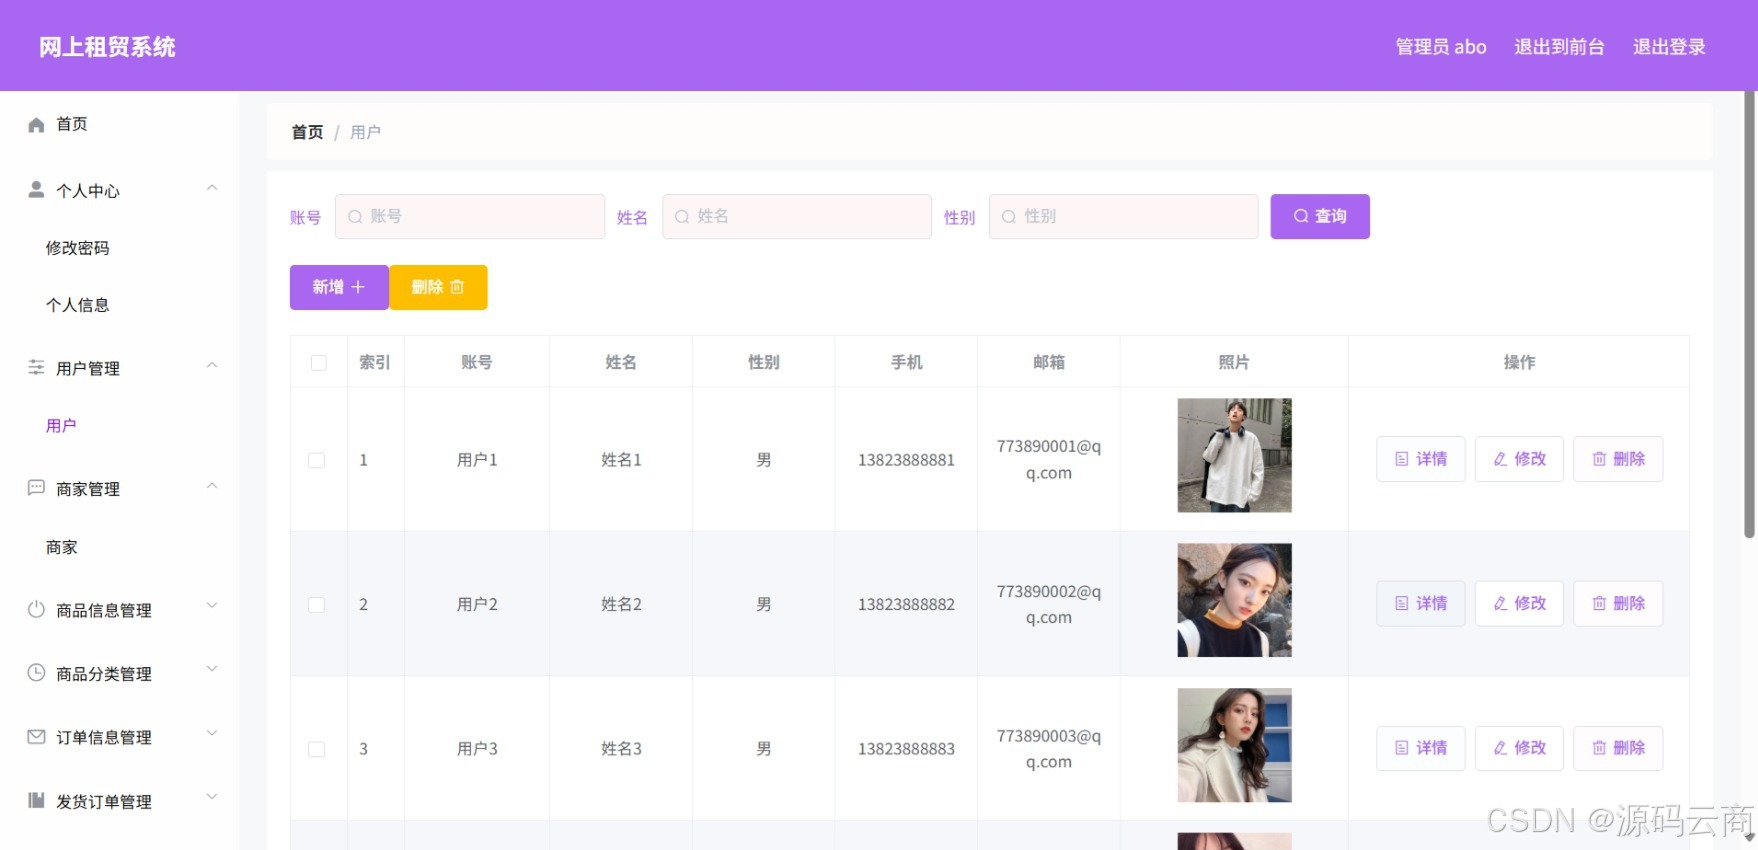The height and width of the screenshot is (850, 1758).
Task: Focus the 姓名 search input
Action: [x=797, y=216]
